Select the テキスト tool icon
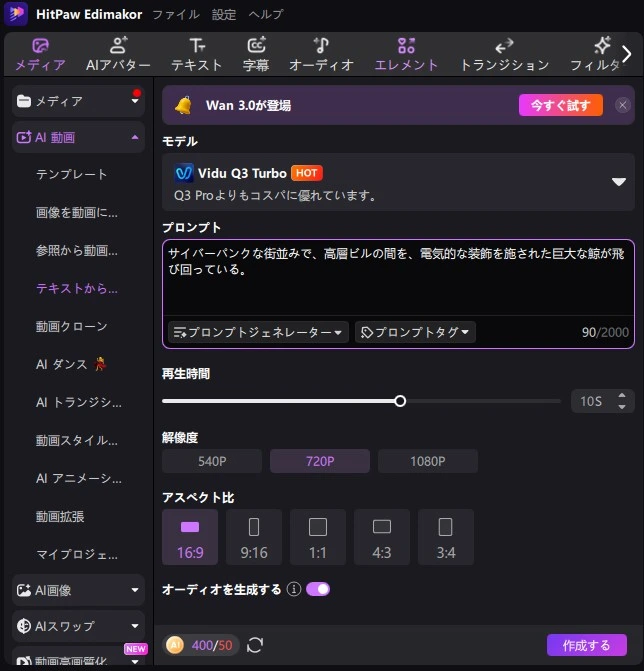 [197, 45]
